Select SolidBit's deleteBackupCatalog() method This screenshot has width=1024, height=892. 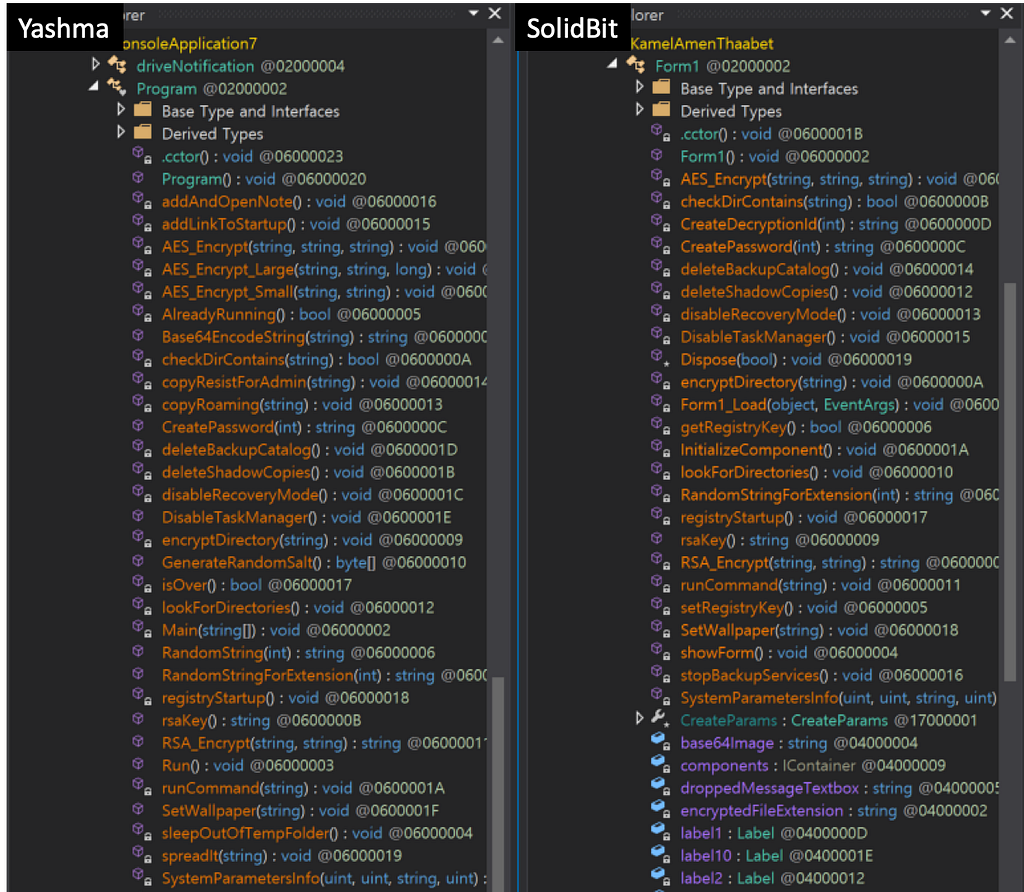[x=827, y=269]
